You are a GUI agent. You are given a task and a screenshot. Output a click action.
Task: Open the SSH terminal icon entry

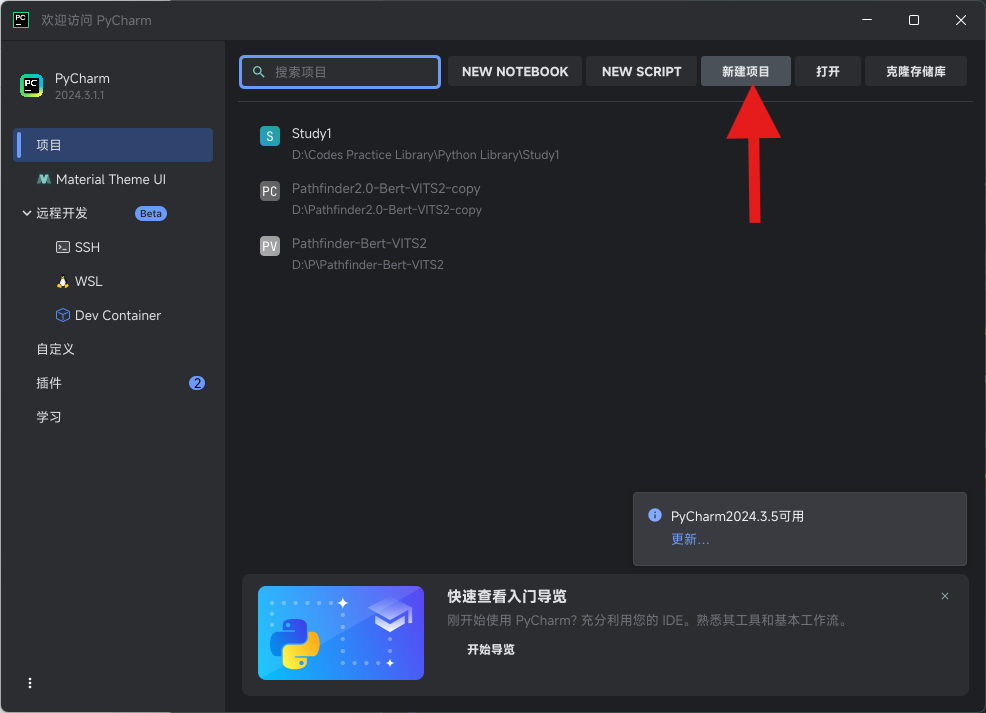(63, 247)
